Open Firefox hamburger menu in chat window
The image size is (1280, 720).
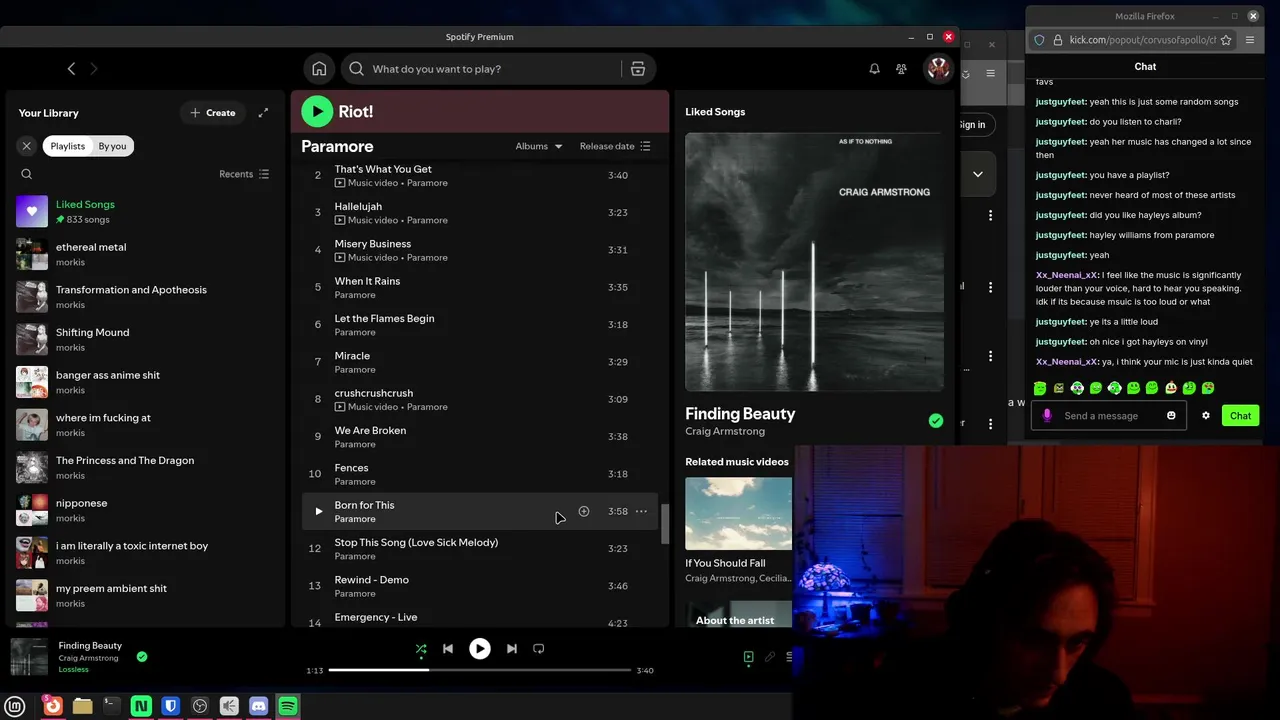(1250, 40)
